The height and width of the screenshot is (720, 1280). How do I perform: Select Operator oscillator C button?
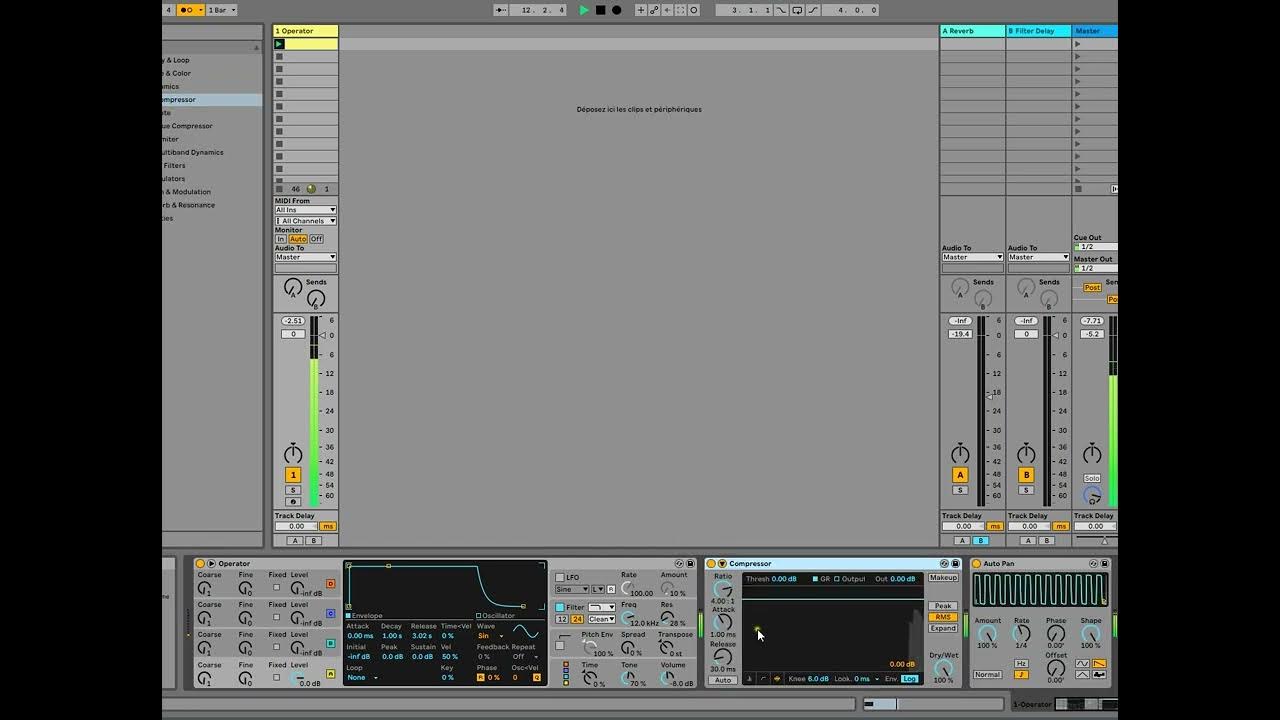tap(331, 614)
